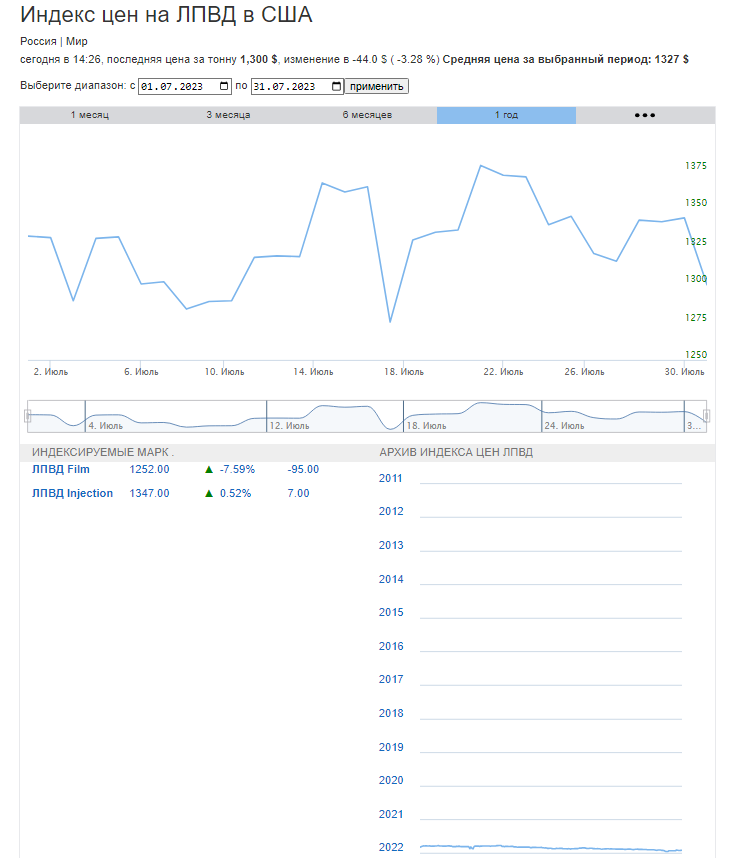Image resolution: width=736 pixels, height=858 pixels.
Task: Open the 2021 archive year
Action: [x=391, y=814]
